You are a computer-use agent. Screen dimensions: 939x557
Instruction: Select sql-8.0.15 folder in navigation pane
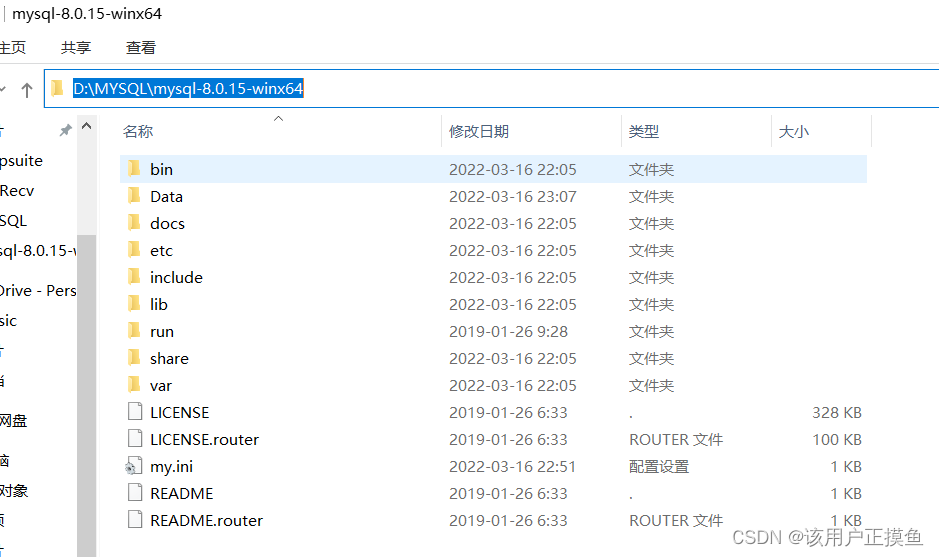pyautogui.click(x=38, y=250)
